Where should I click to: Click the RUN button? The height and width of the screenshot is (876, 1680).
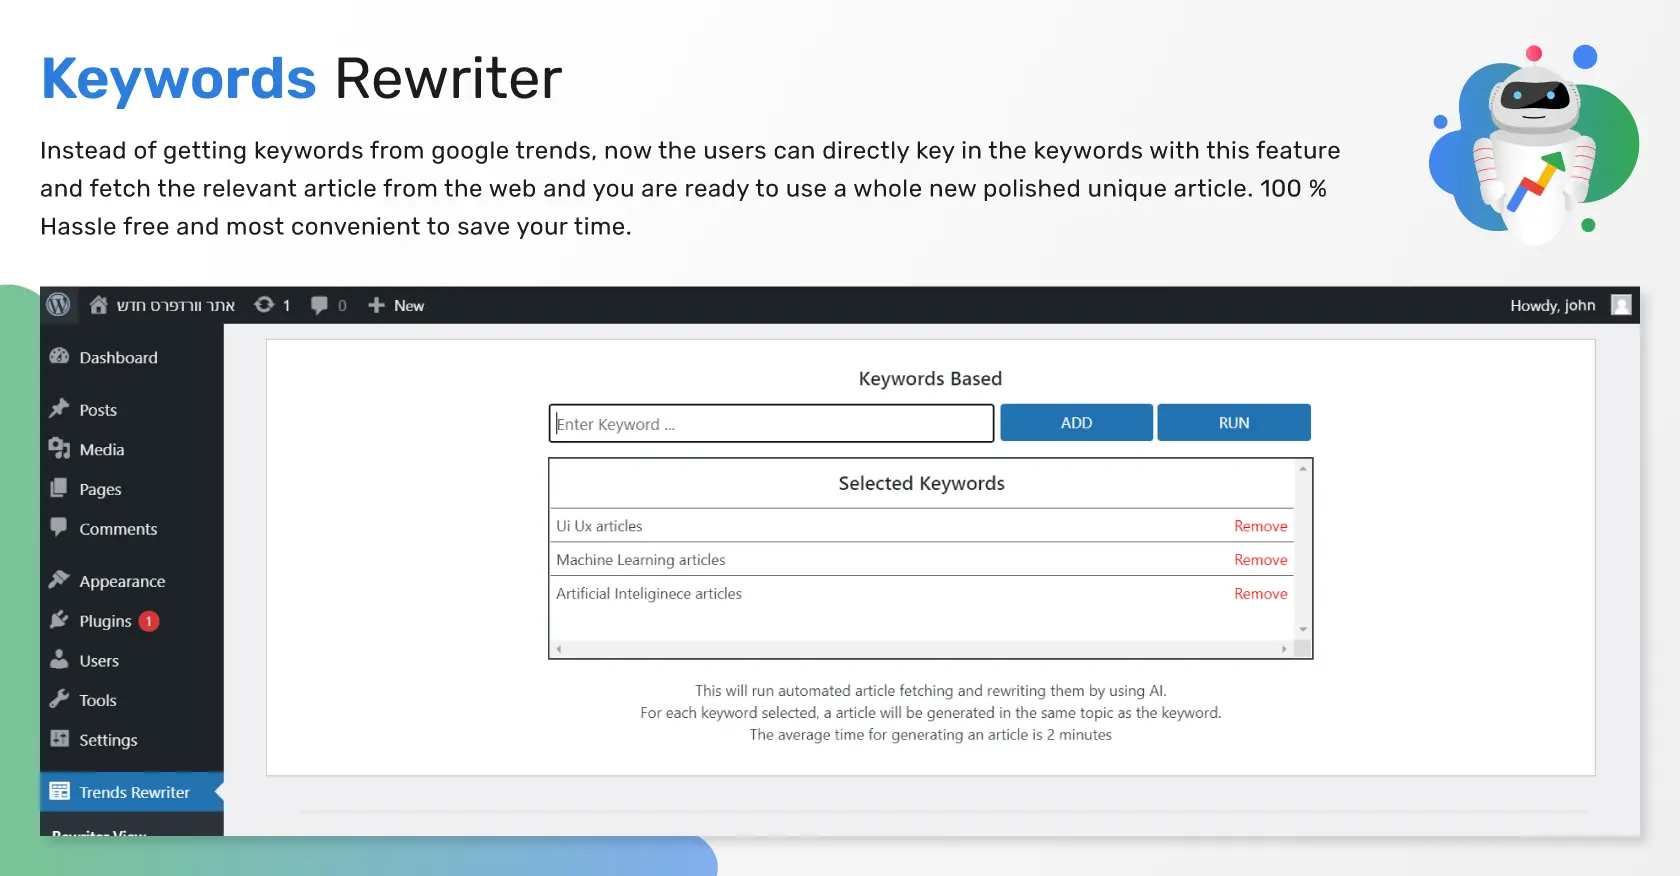point(1234,422)
